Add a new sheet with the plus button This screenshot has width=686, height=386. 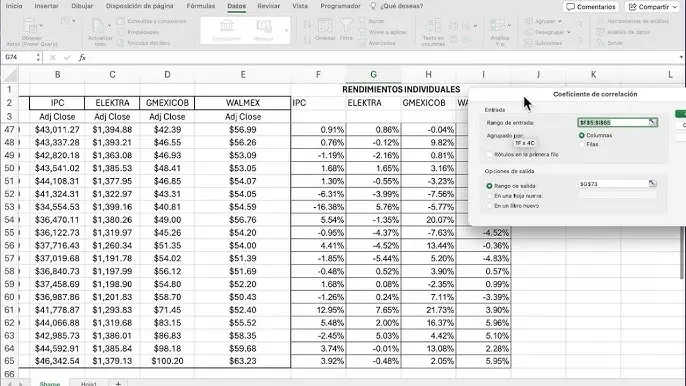(x=118, y=383)
